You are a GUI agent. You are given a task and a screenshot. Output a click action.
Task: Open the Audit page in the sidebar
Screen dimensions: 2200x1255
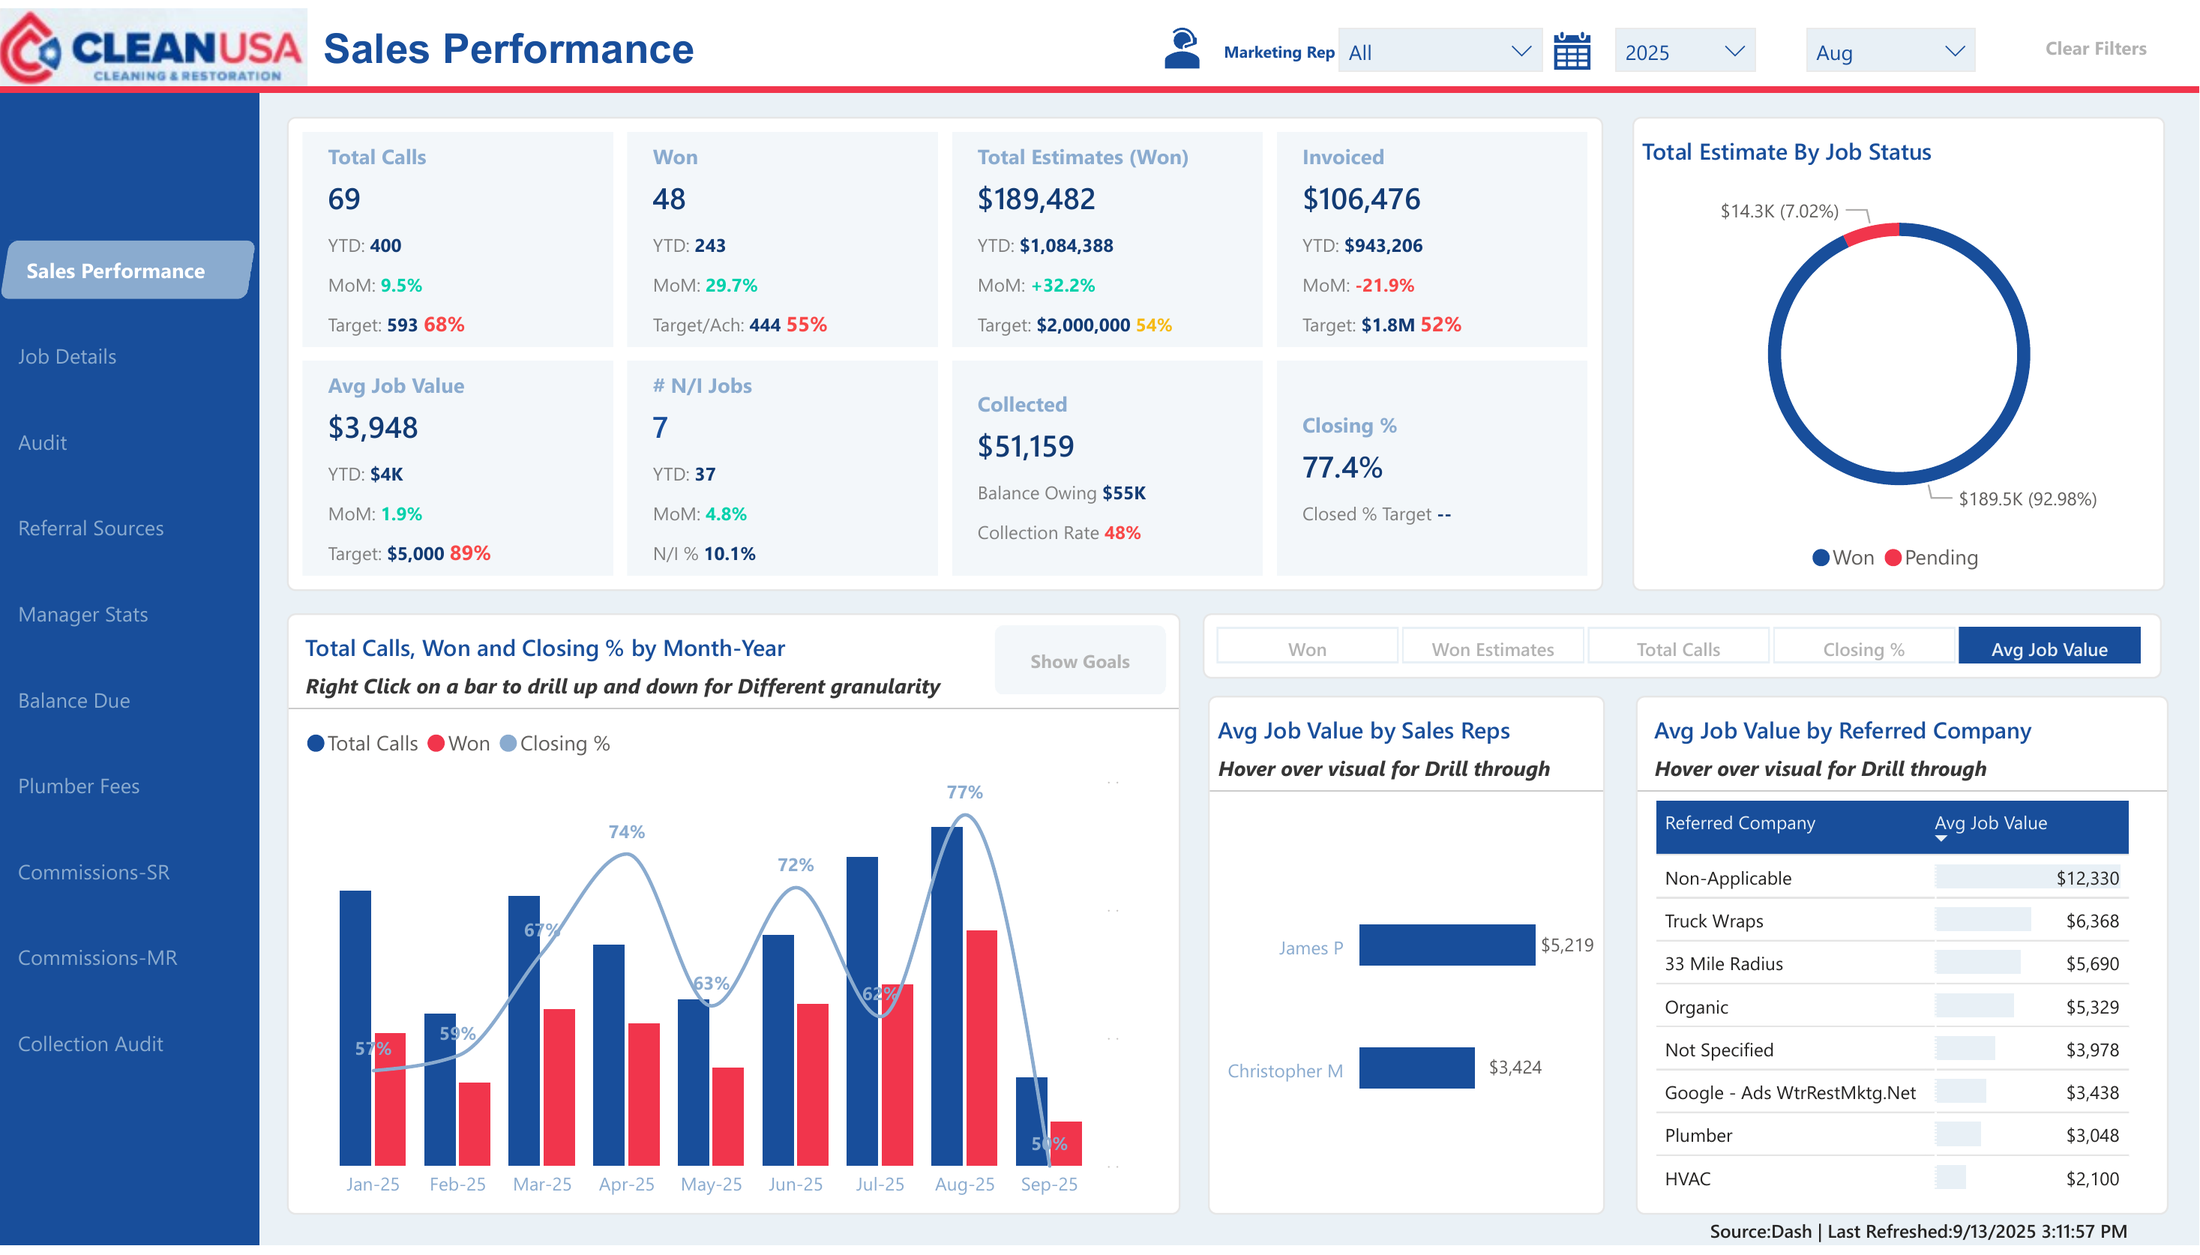[x=42, y=443]
